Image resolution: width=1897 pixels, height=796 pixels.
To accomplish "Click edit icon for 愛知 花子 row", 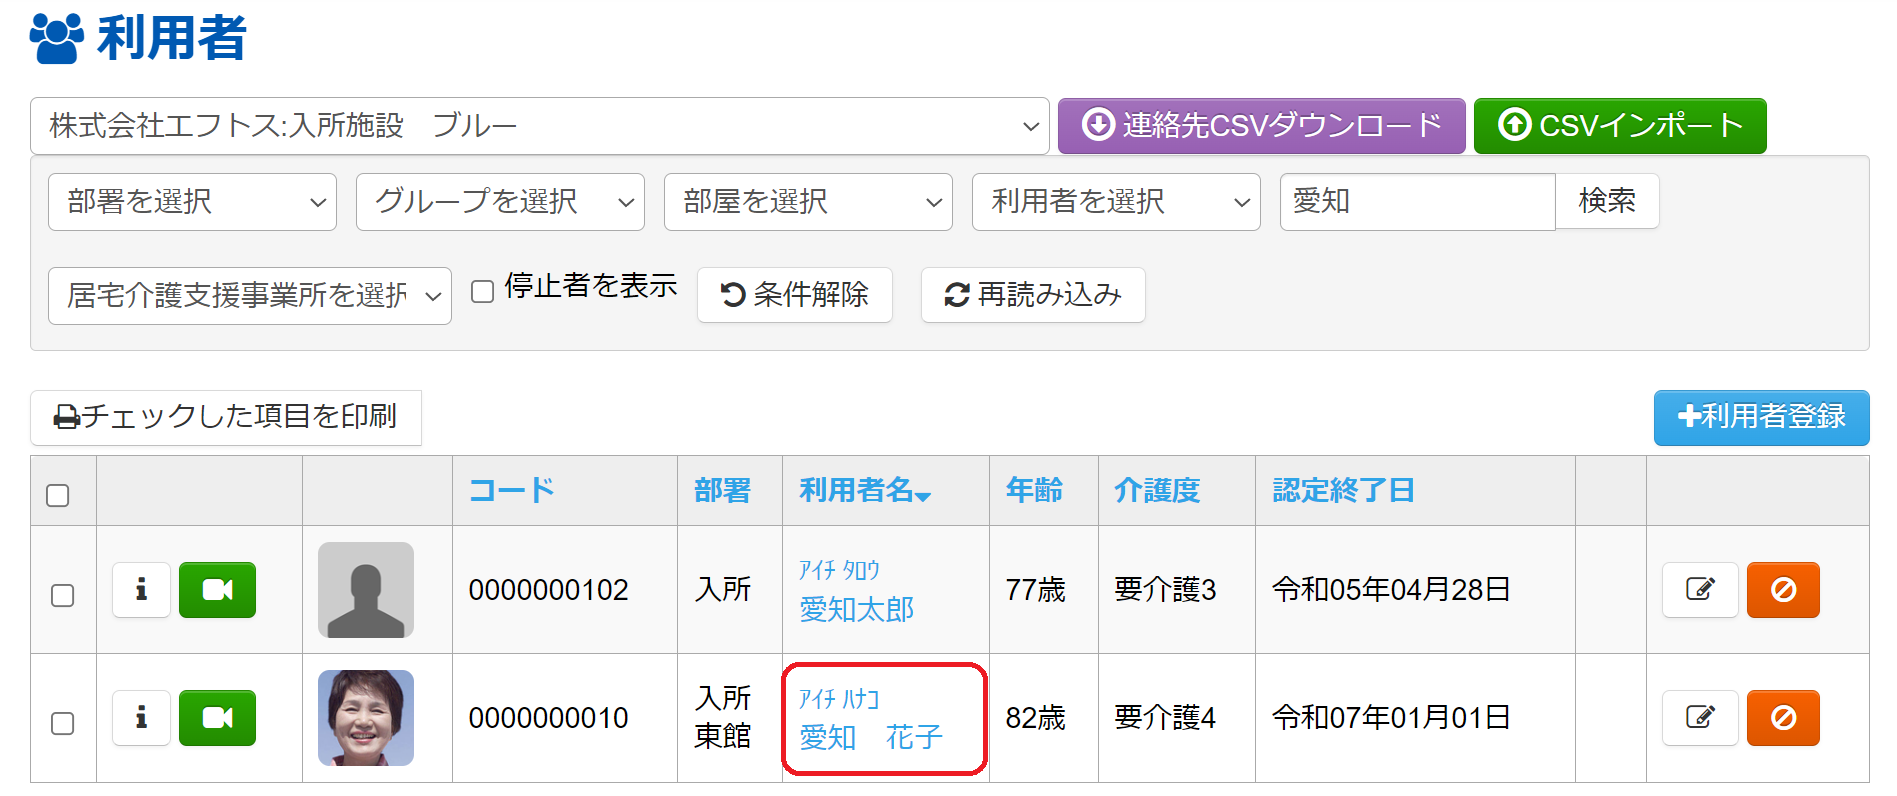I will click(1699, 718).
